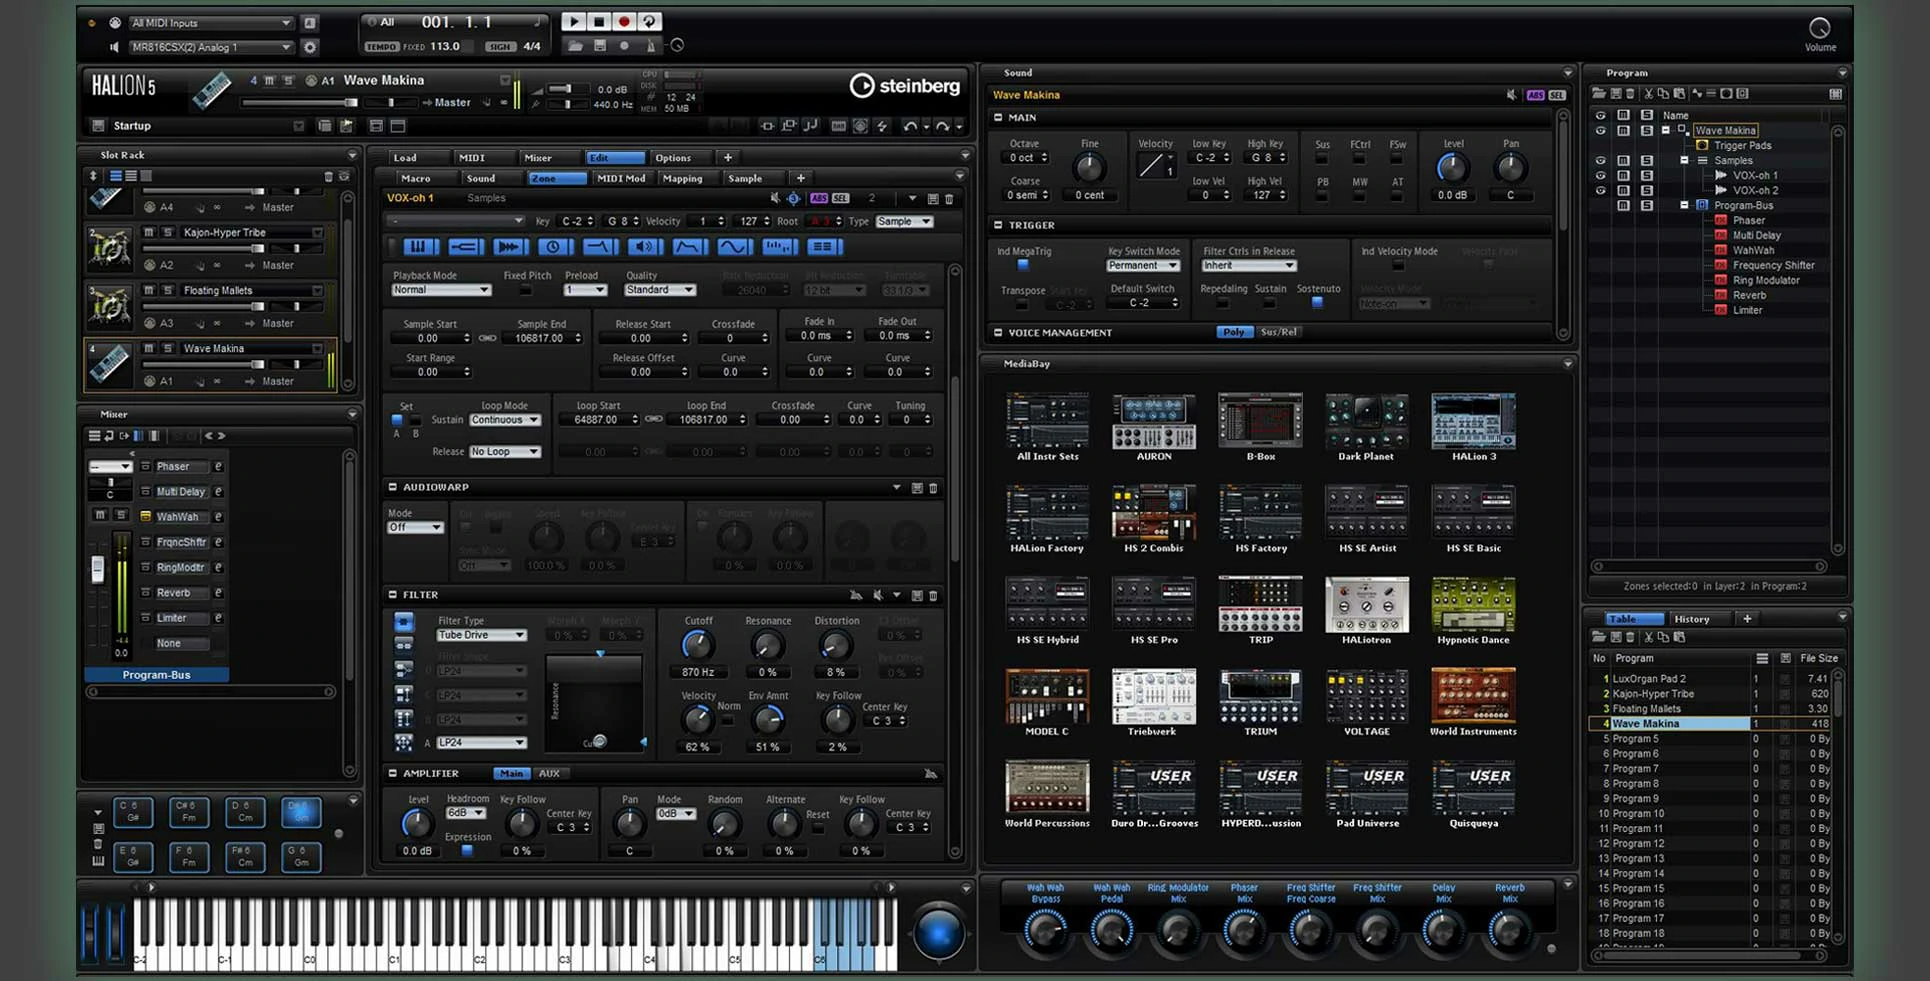Select loop set A
1930x981 pixels.
(x=397, y=420)
